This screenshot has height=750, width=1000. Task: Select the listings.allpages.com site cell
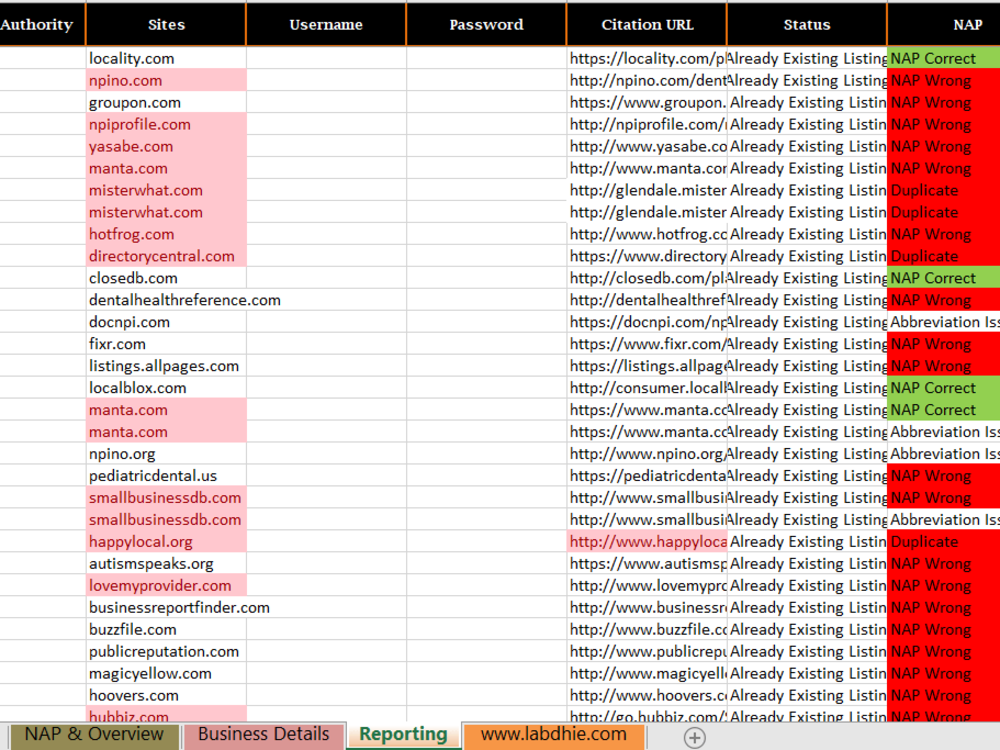click(166, 366)
